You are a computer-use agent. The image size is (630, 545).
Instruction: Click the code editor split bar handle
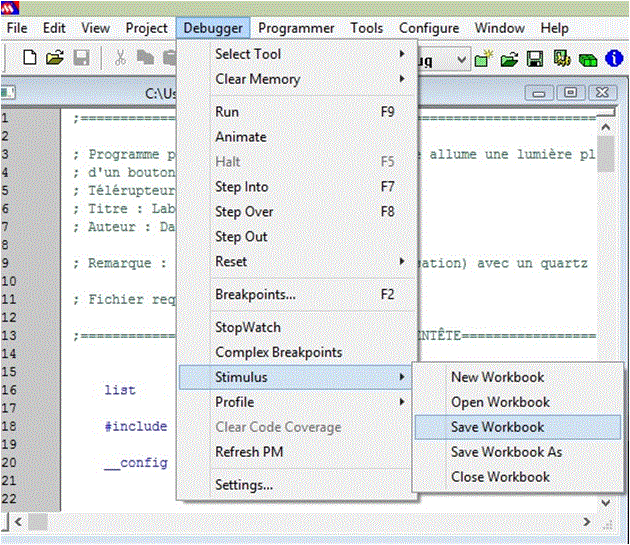(605, 112)
